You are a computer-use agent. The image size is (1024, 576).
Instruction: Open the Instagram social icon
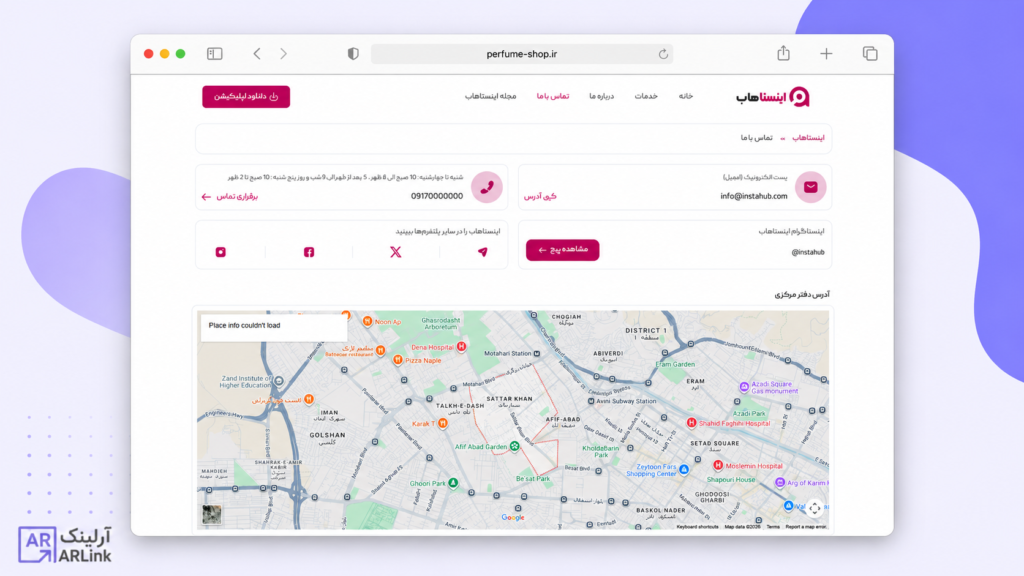(x=221, y=252)
